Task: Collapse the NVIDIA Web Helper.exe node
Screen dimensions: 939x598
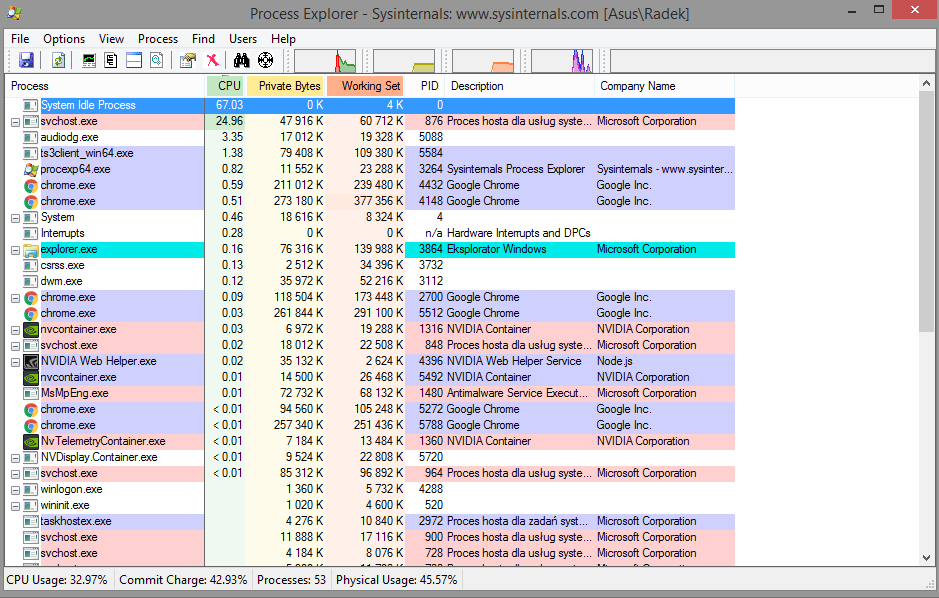Action: point(16,362)
